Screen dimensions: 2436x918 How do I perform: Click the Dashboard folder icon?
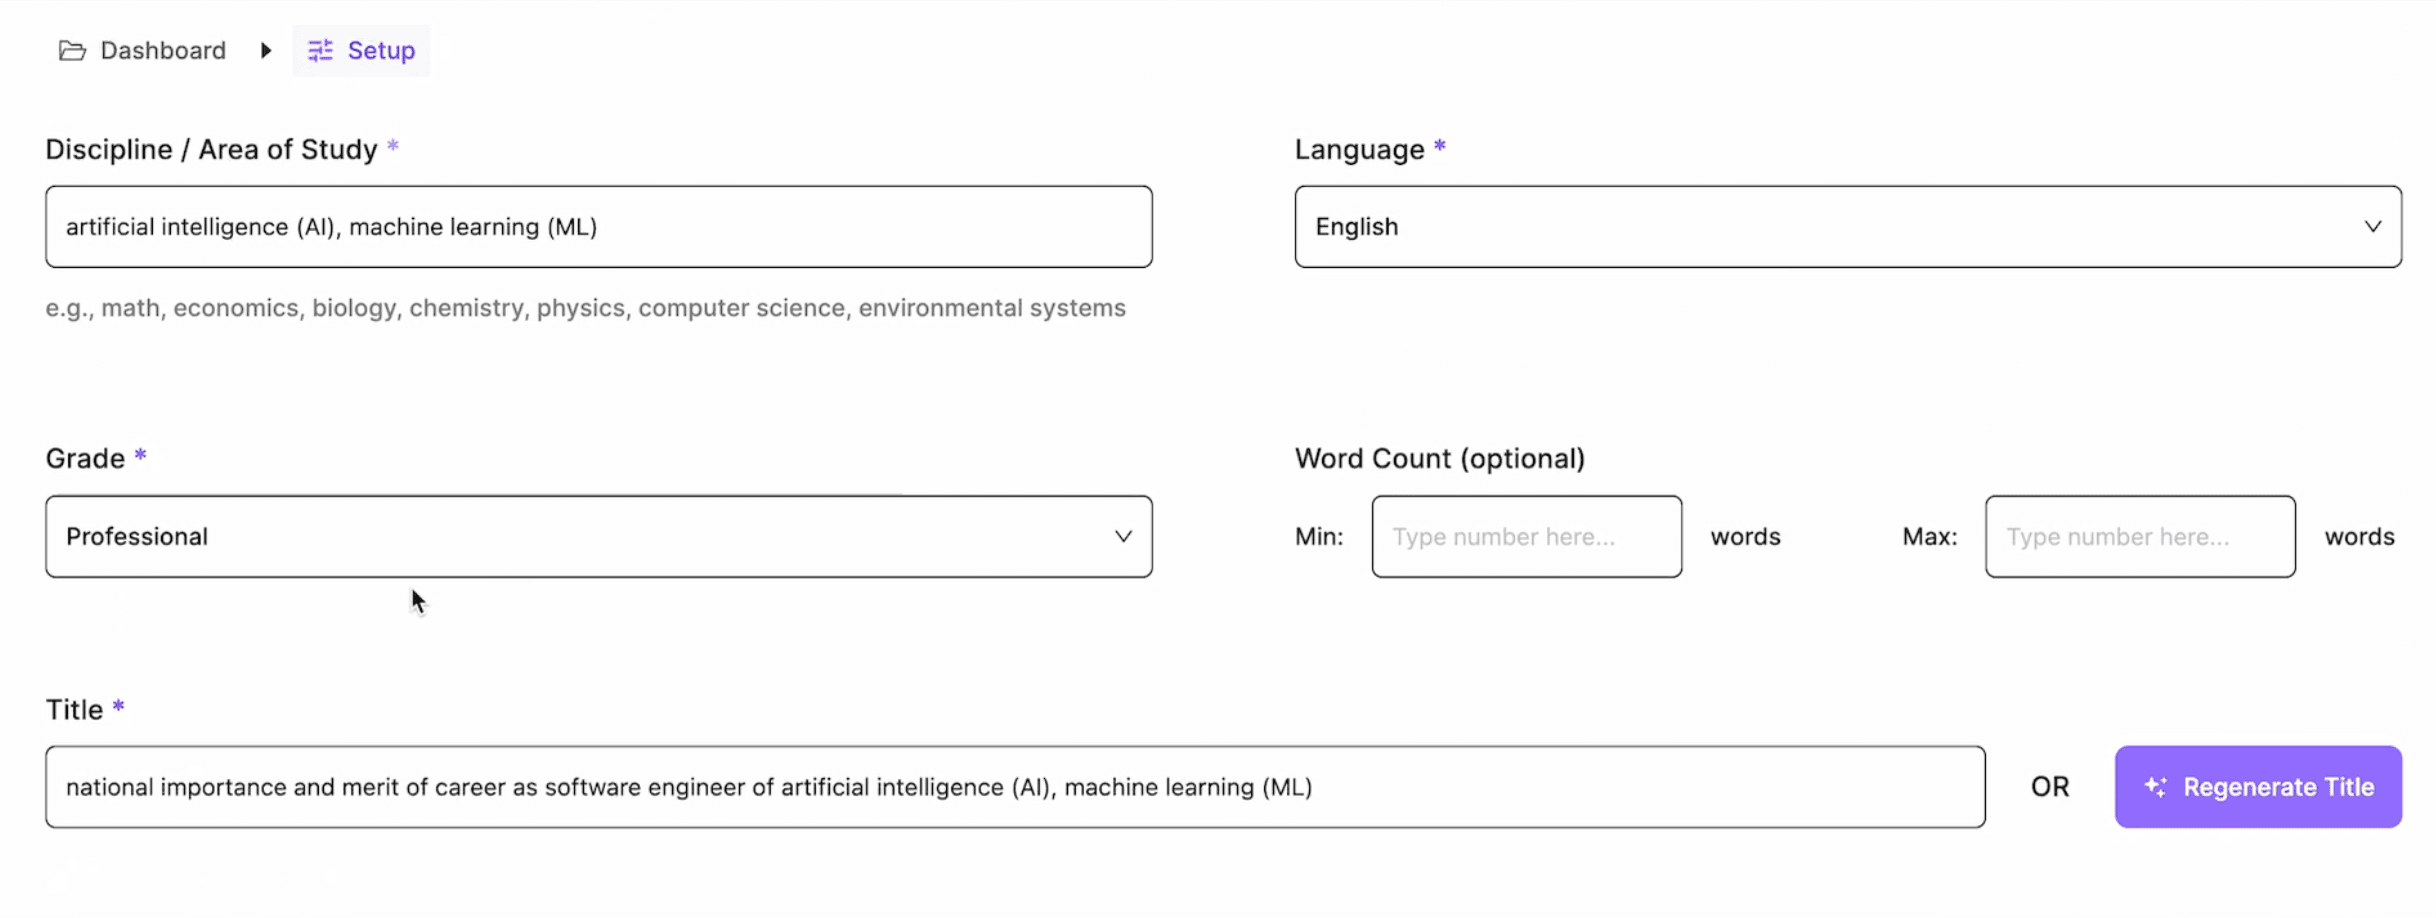pyautogui.click(x=72, y=51)
